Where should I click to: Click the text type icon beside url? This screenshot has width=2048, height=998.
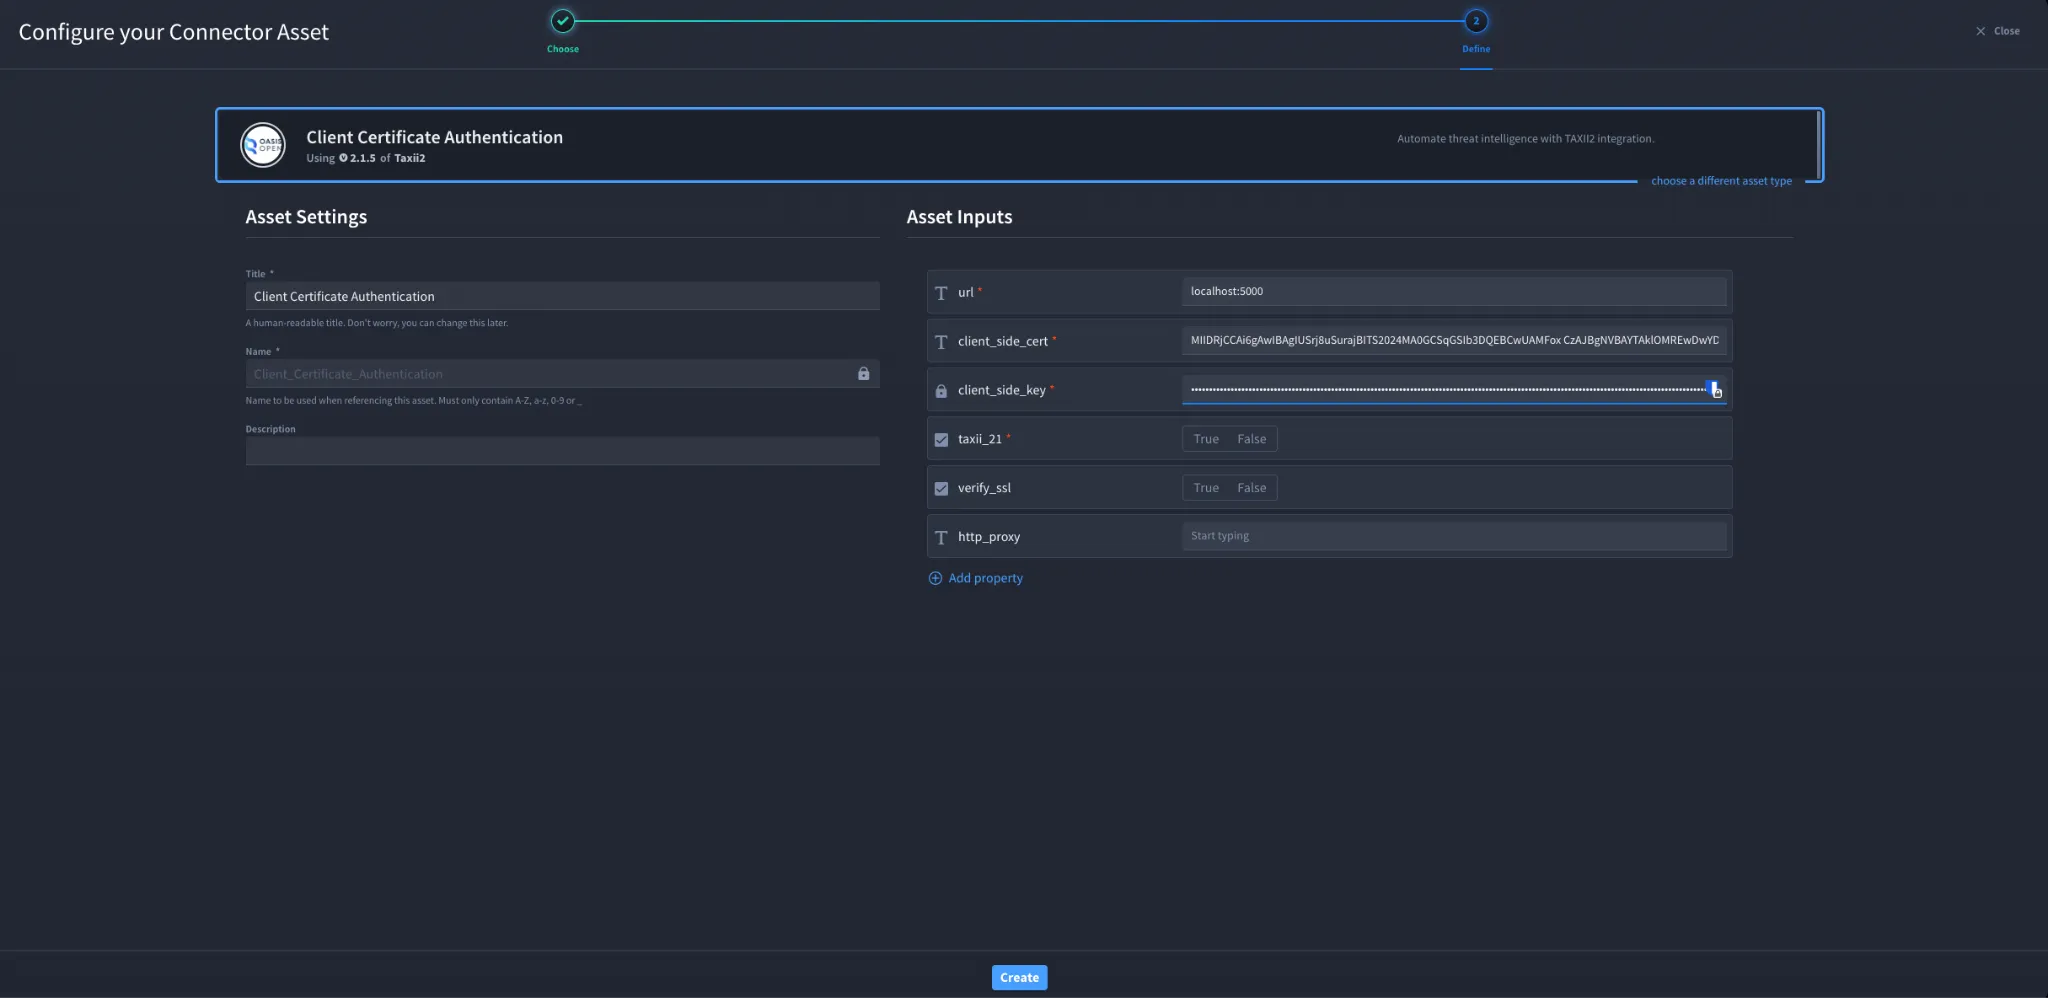pos(941,293)
